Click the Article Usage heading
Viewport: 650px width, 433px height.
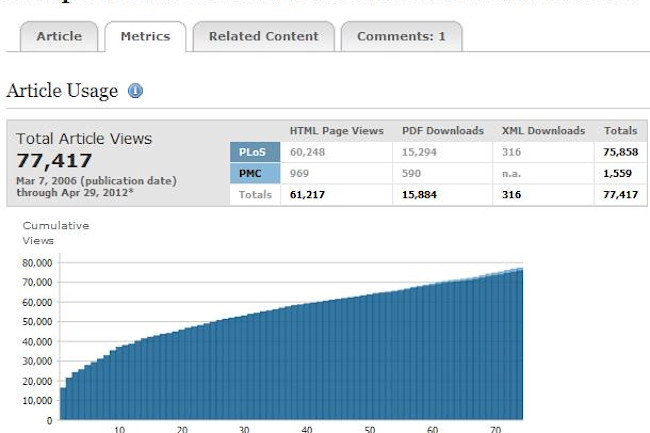62,91
